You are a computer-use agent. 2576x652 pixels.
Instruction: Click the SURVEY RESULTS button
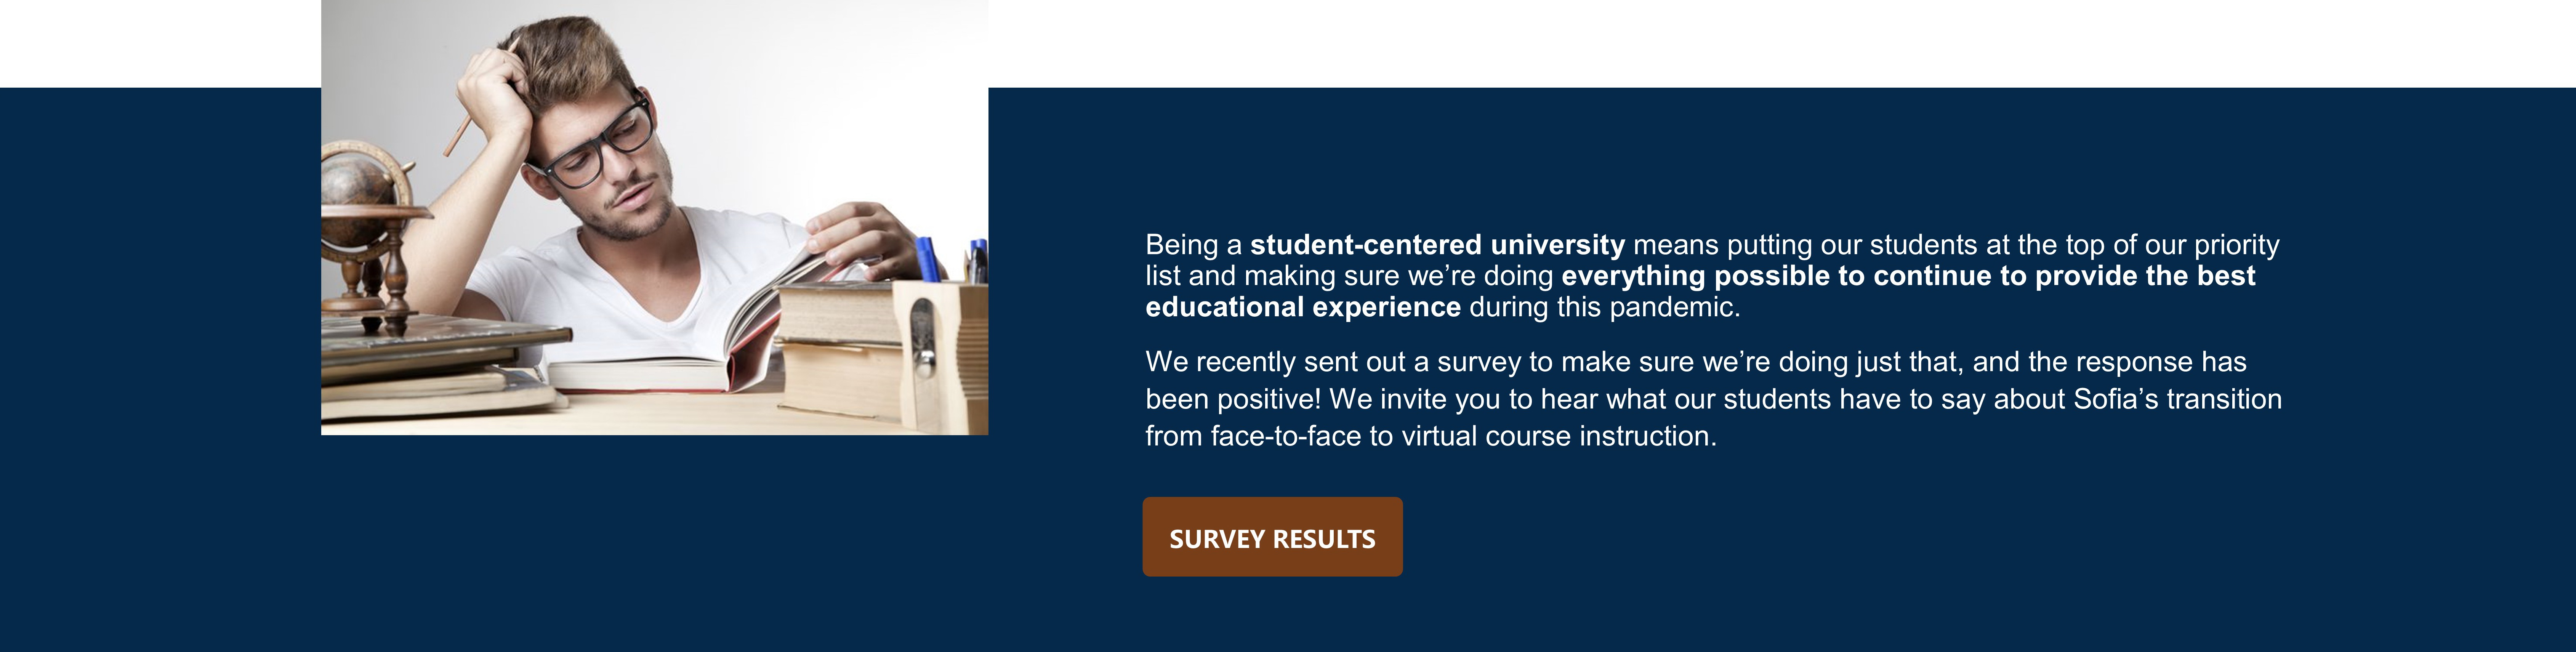tap(1272, 537)
